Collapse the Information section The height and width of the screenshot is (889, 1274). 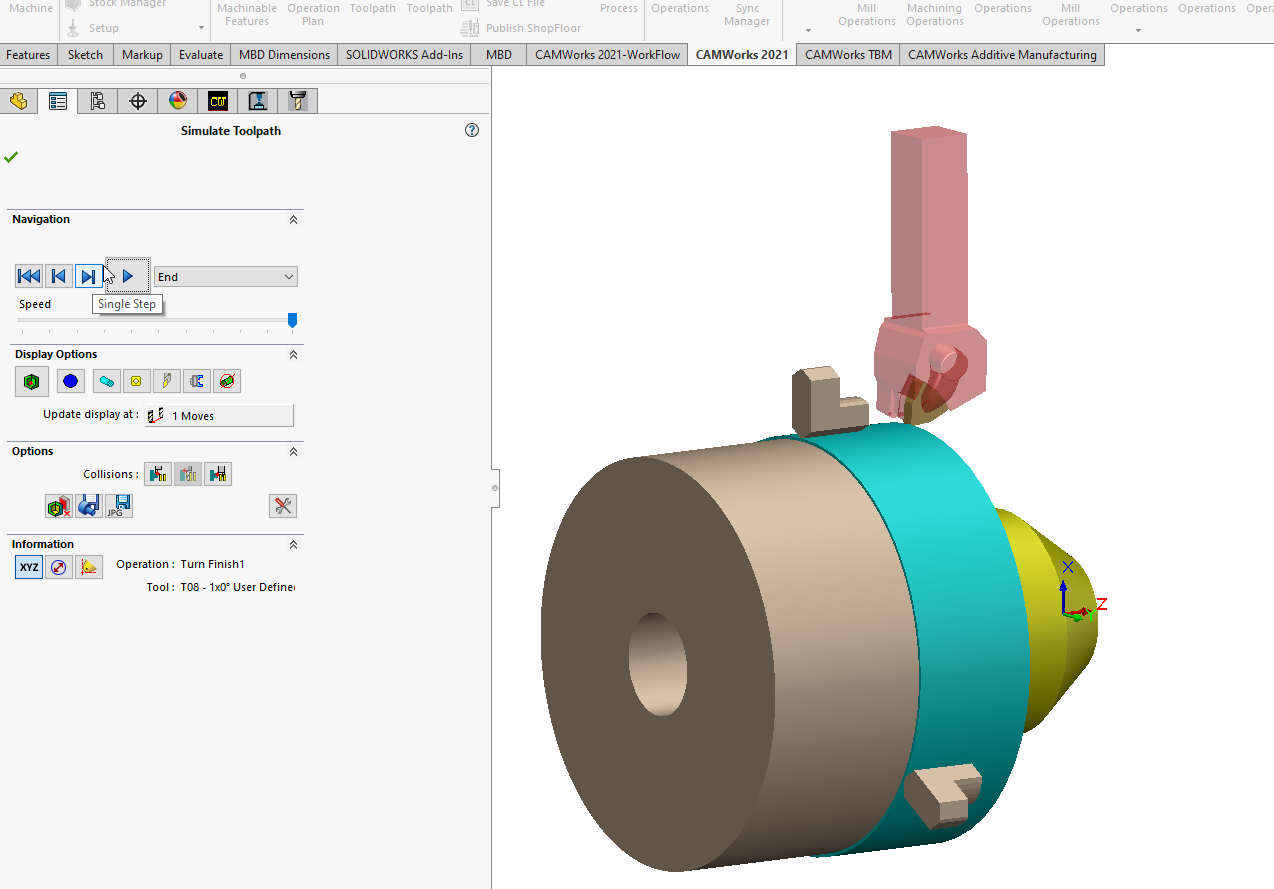click(293, 544)
